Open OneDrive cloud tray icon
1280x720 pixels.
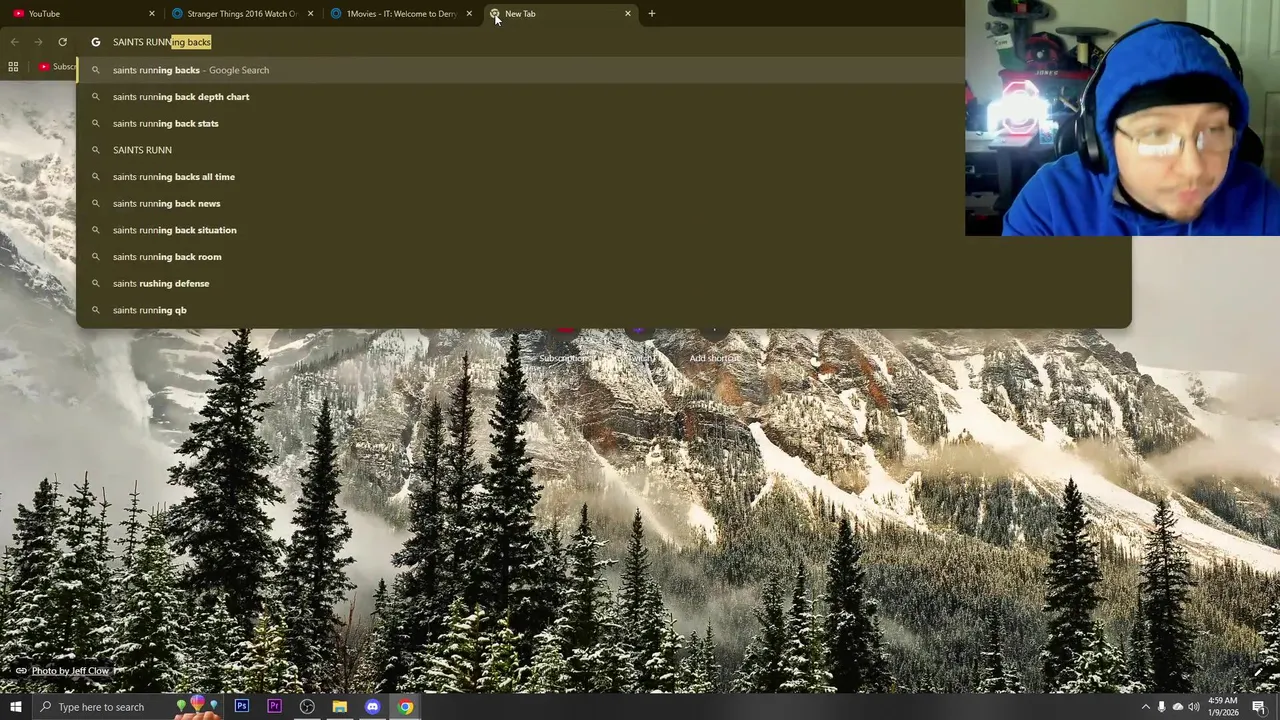(x=1177, y=707)
